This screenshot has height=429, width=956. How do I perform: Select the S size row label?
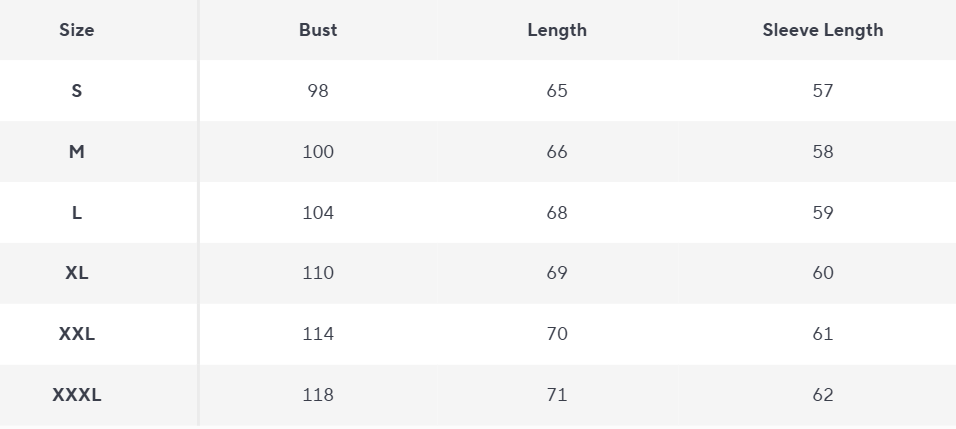click(x=77, y=91)
